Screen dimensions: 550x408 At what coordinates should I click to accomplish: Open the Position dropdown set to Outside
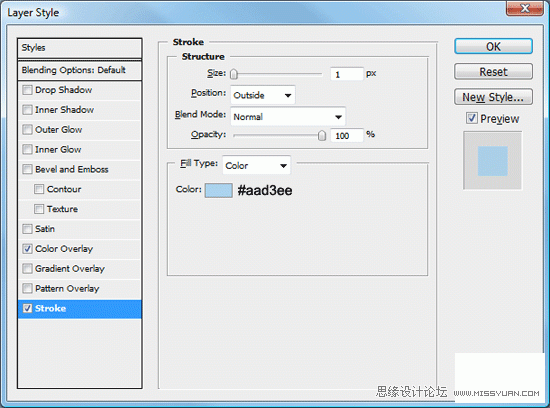(x=263, y=95)
